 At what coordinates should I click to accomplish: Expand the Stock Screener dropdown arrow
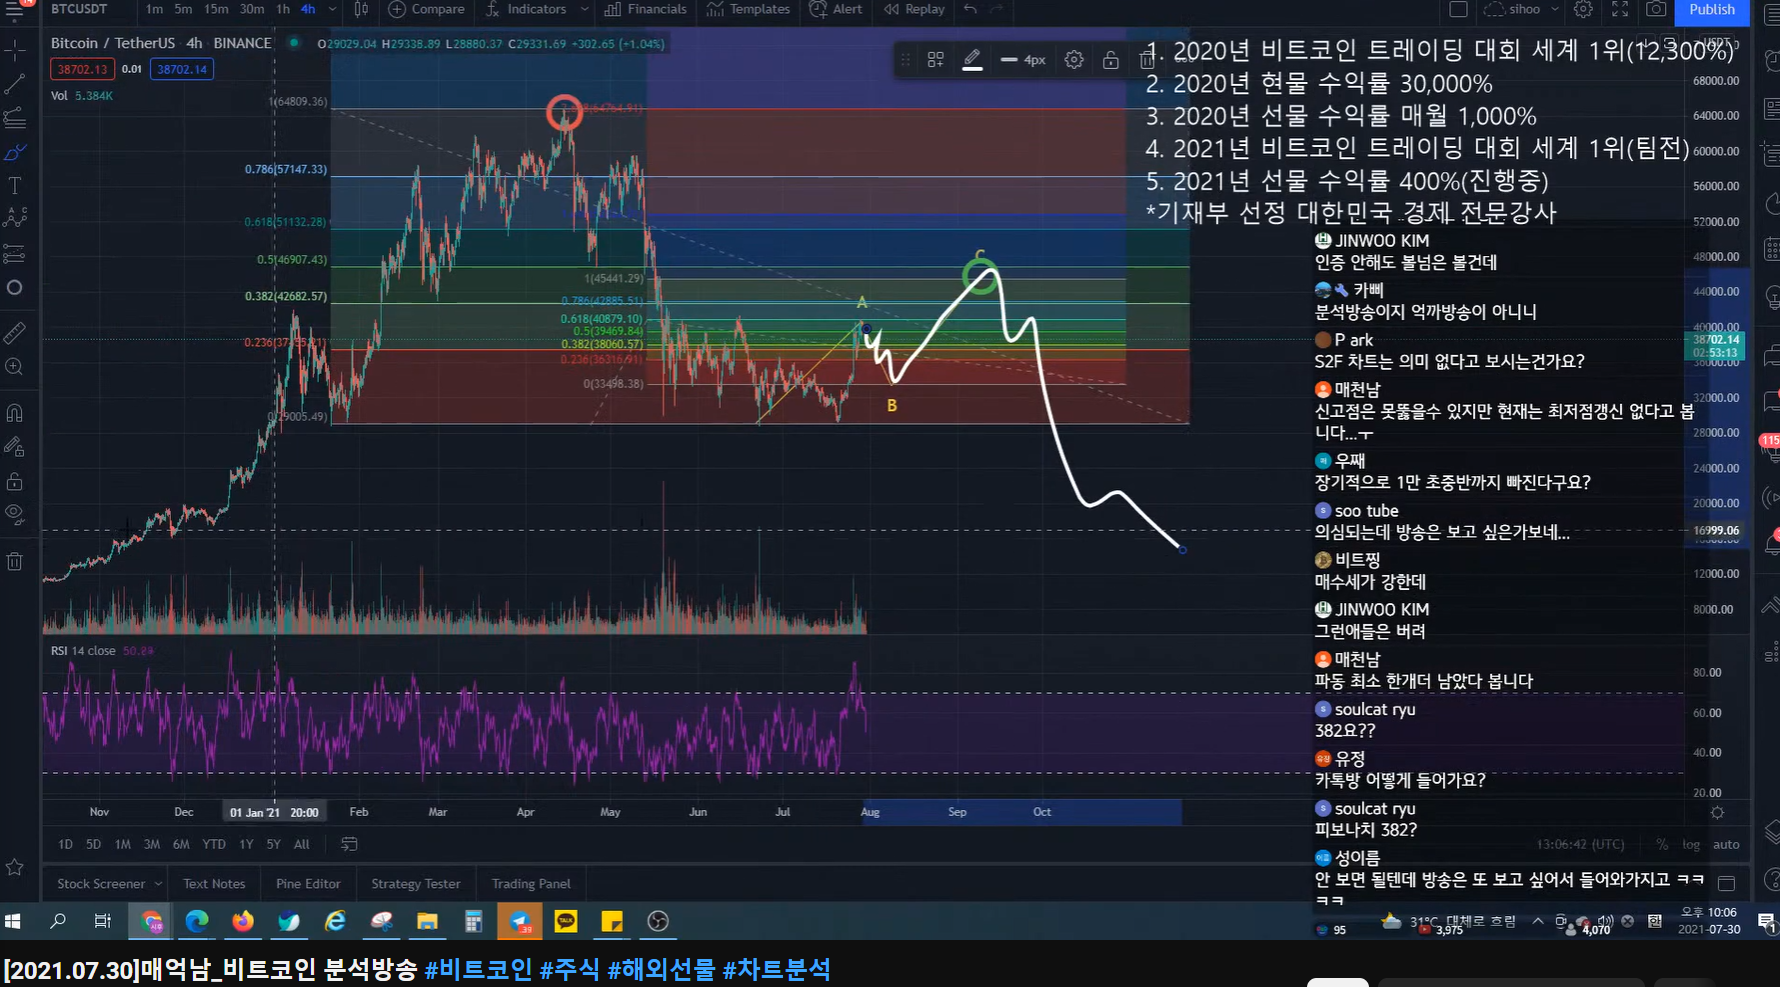point(158,884)
